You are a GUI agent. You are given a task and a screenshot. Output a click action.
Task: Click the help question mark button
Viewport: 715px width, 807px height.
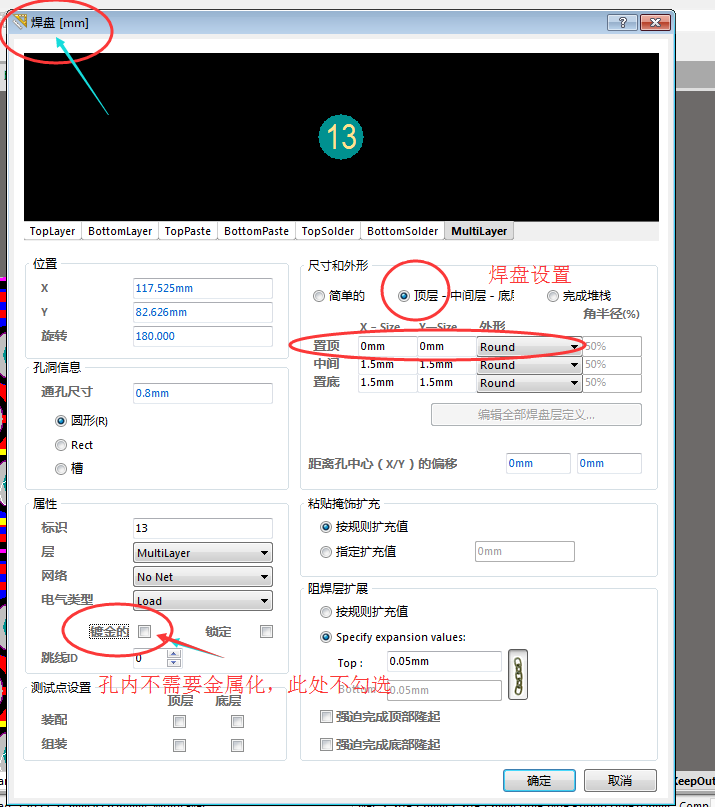click(621, 22)
